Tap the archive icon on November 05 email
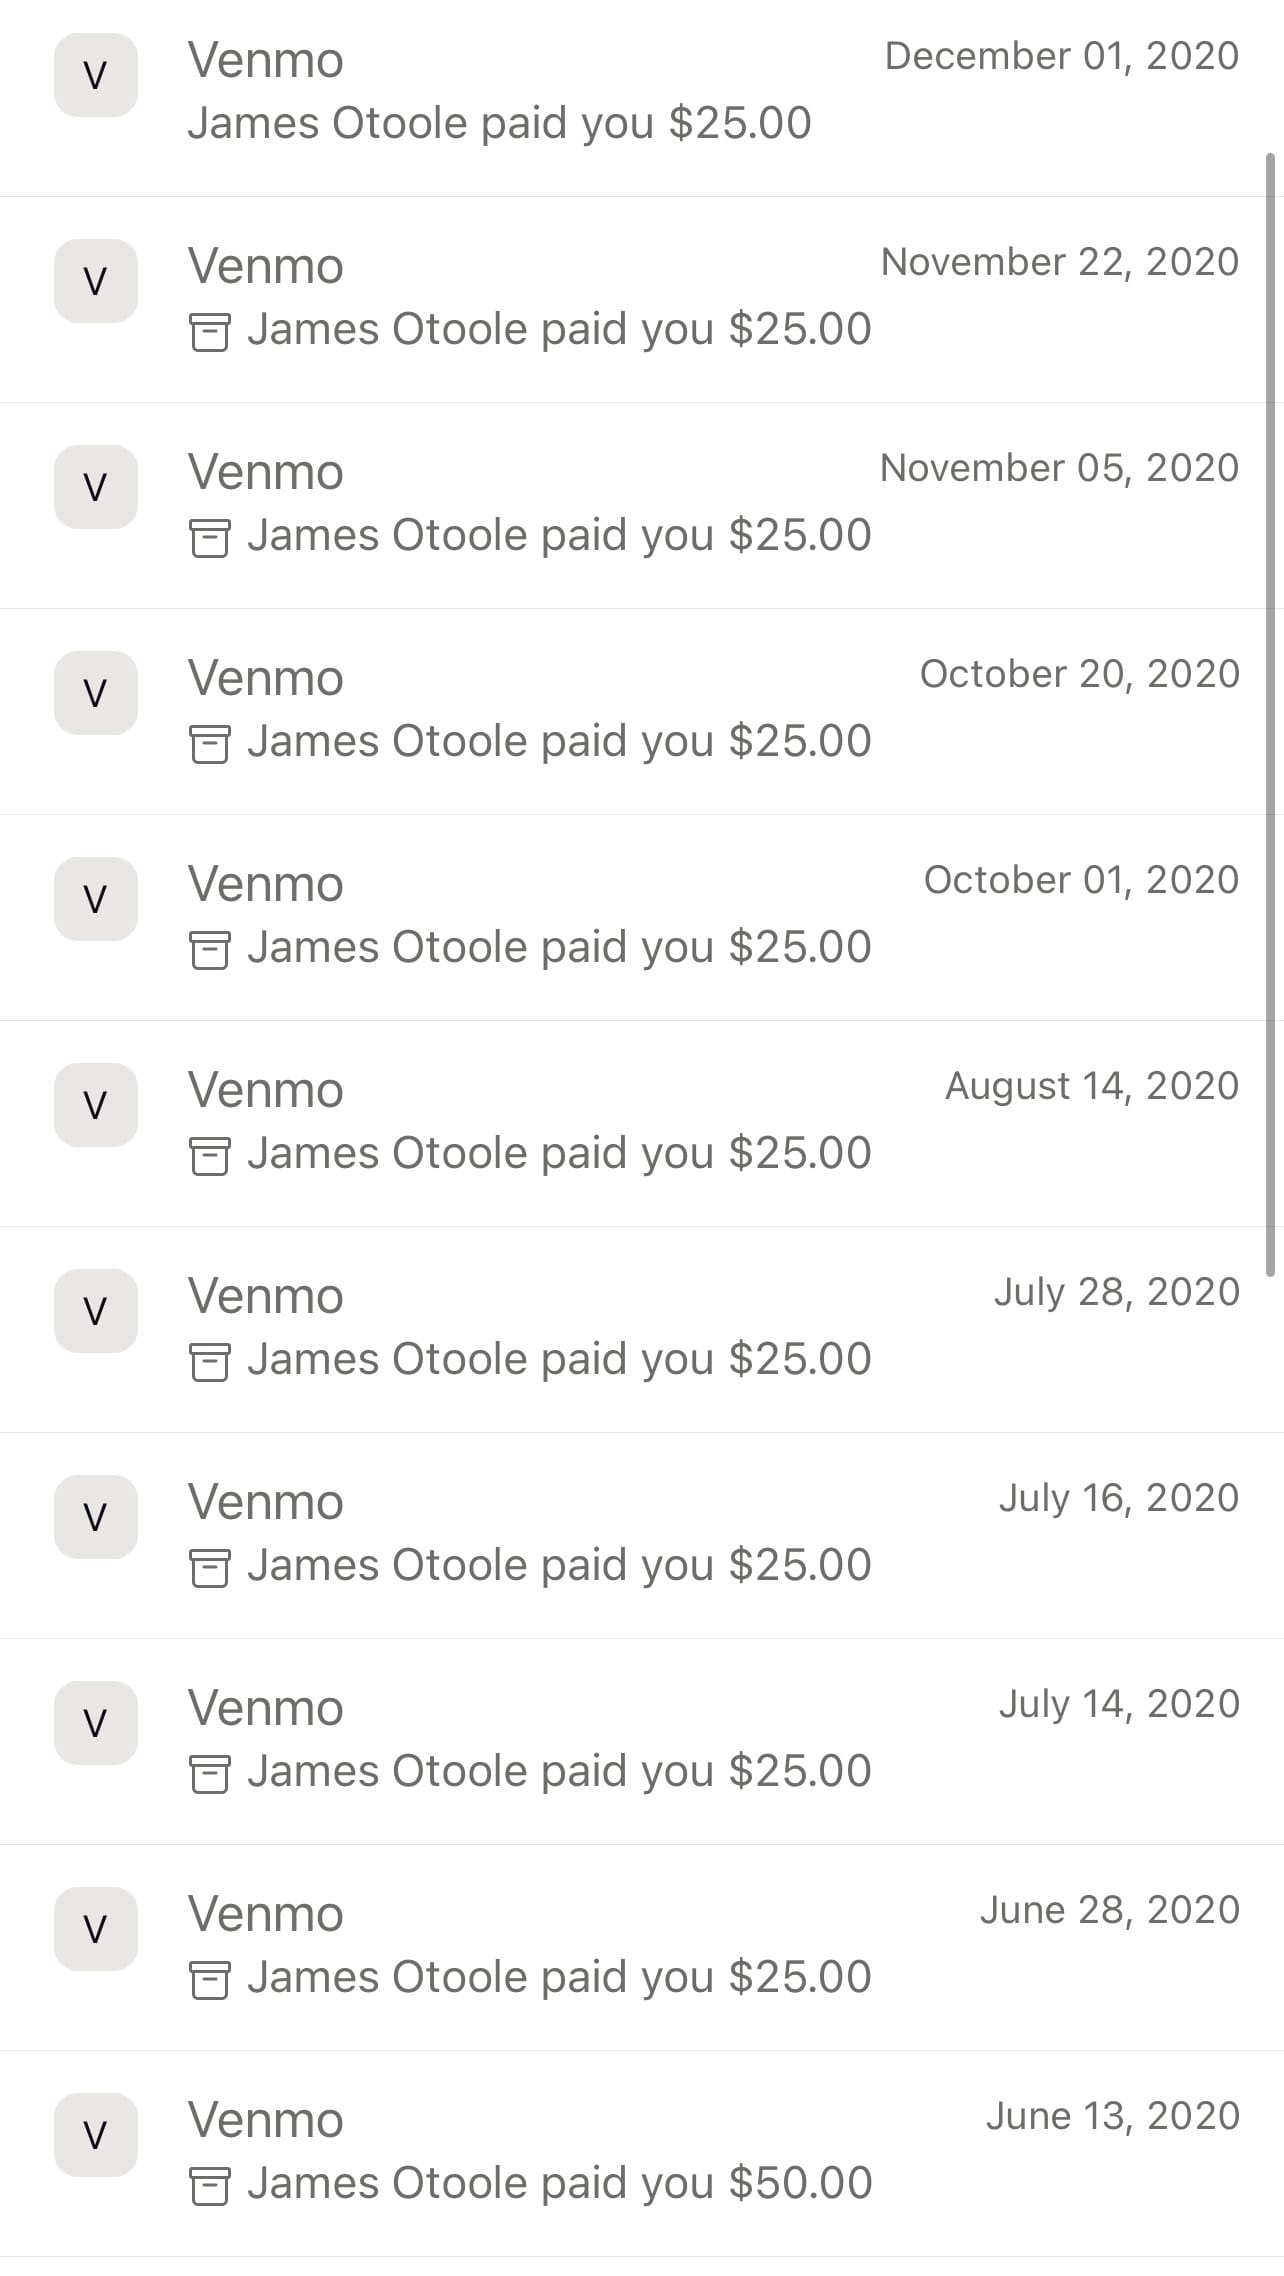This screenshot has width=1284, height=2276. pyautogui.click(x=209, y=538)
